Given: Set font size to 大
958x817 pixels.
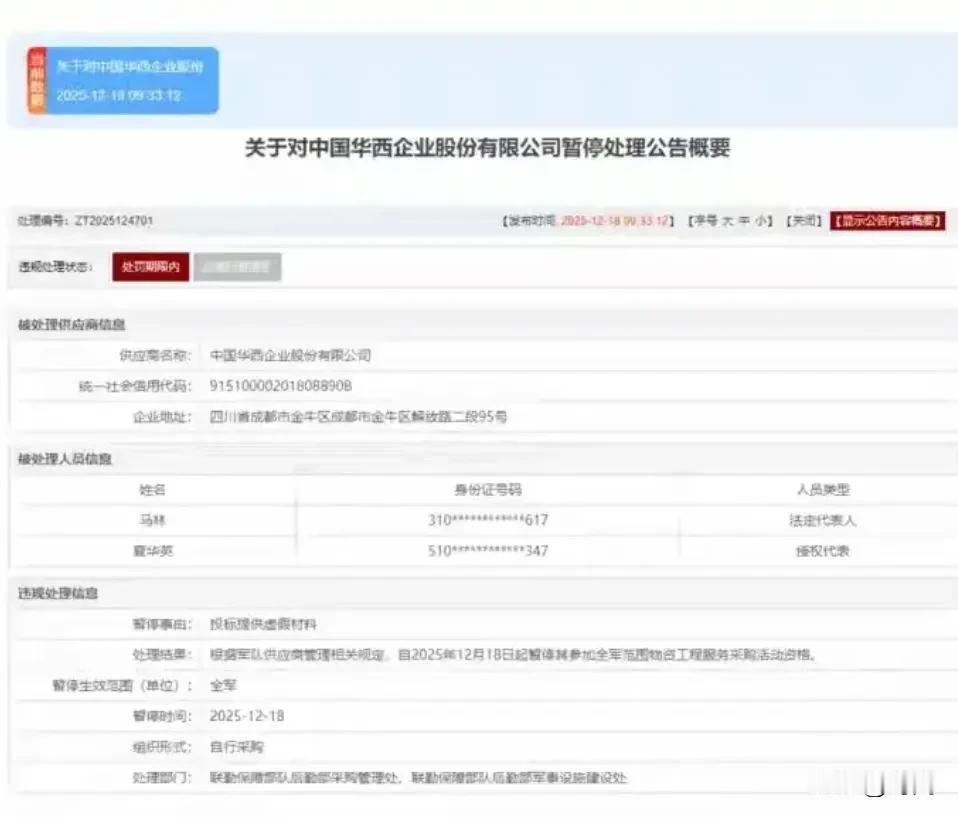Looking at the screenshot, I should 728,221.
